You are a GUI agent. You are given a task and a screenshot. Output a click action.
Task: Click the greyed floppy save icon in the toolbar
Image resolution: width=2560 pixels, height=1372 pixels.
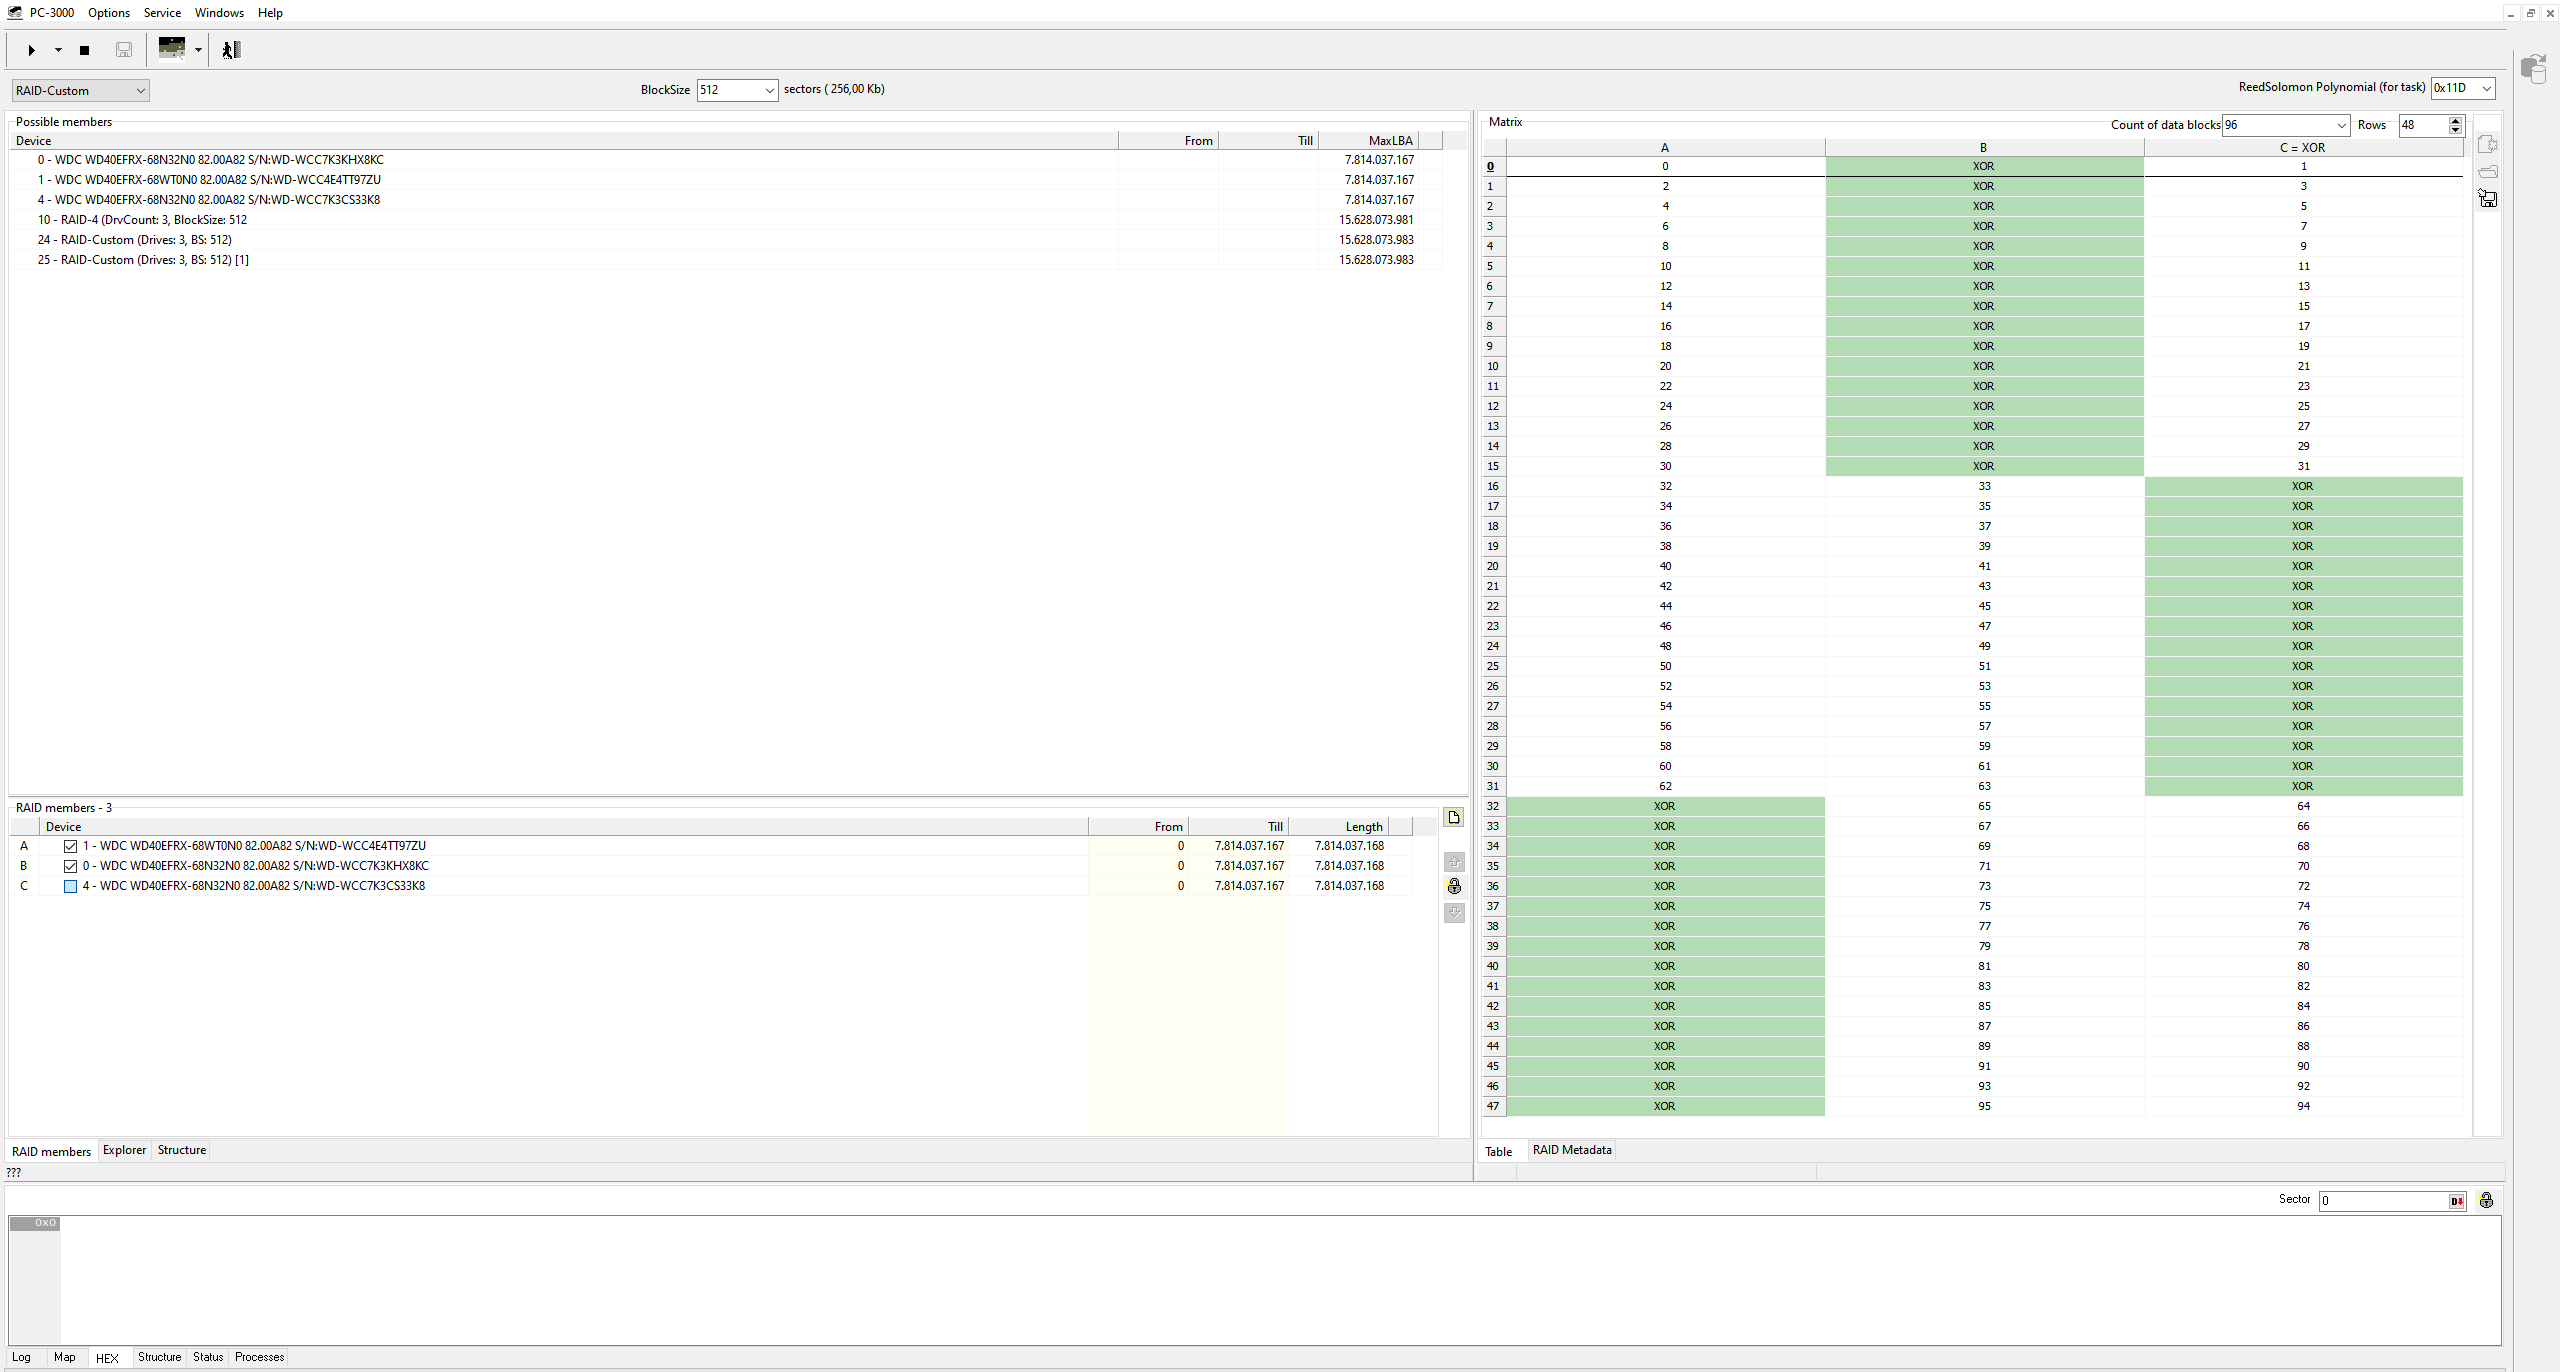coord(124,50)
